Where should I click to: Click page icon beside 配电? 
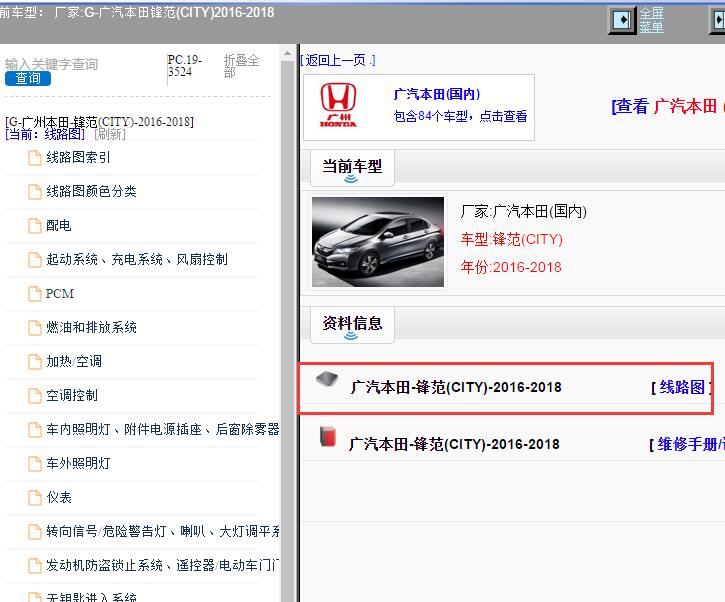pos(35,226)
